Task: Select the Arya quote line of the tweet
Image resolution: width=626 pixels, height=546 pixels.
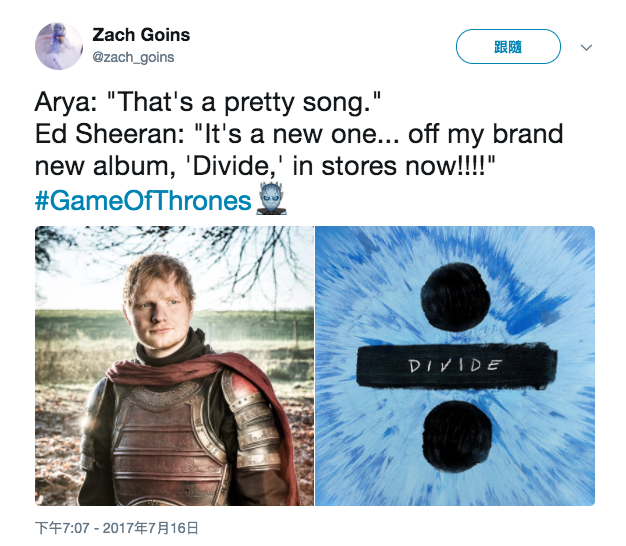Action: (208, 102)
